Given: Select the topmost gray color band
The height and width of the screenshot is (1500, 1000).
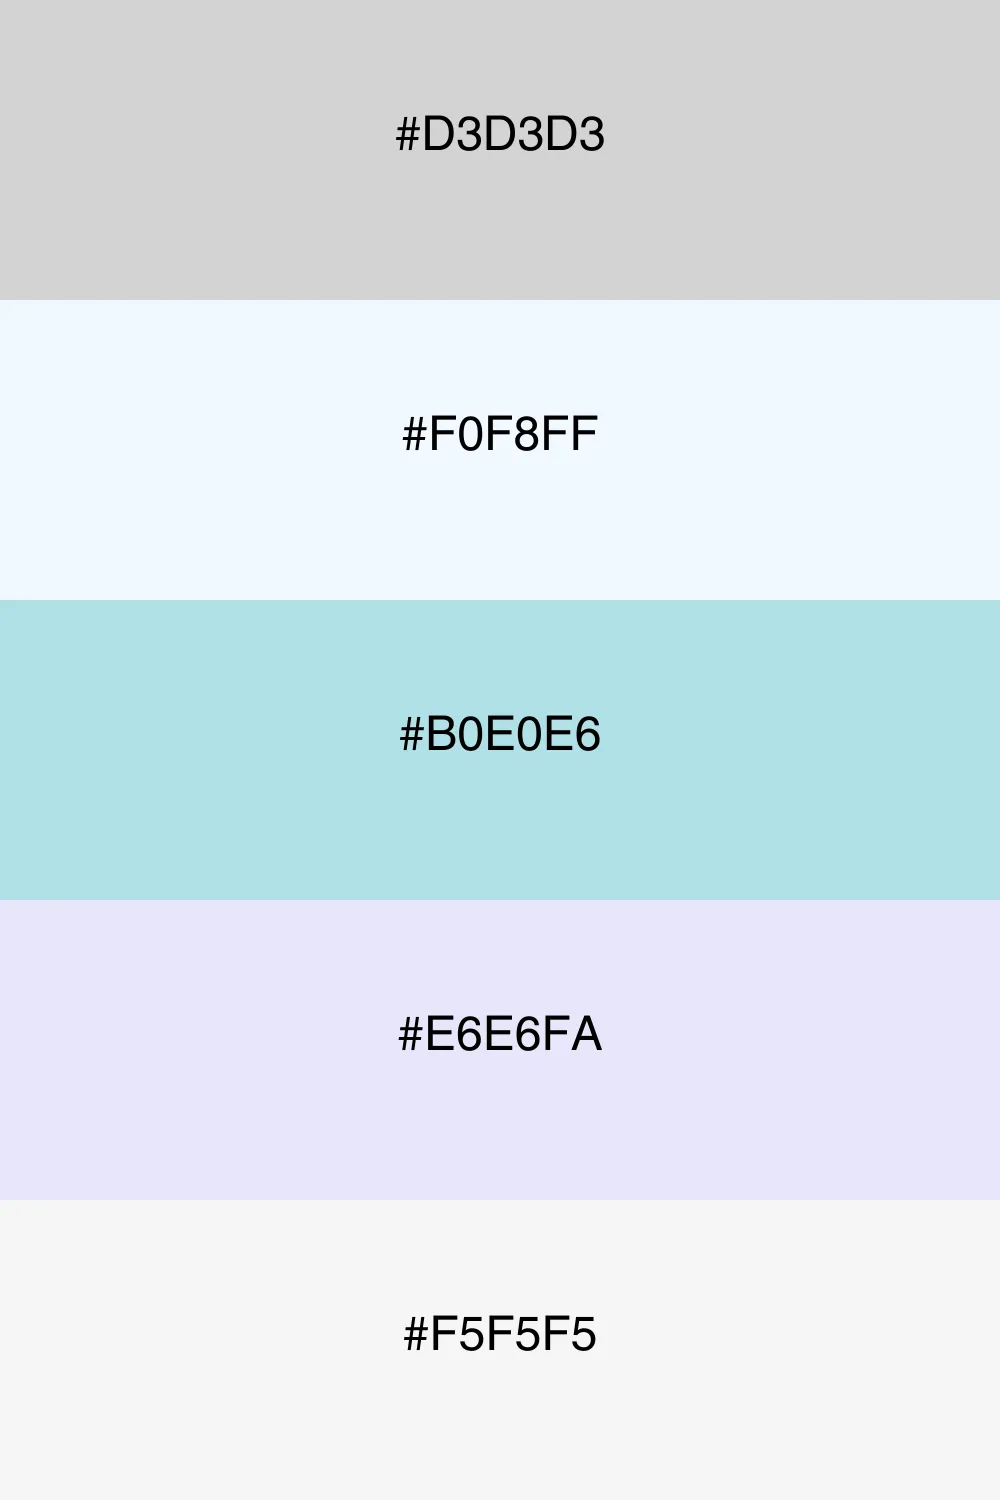Looking at the screenshot, I should pos(500,150).
